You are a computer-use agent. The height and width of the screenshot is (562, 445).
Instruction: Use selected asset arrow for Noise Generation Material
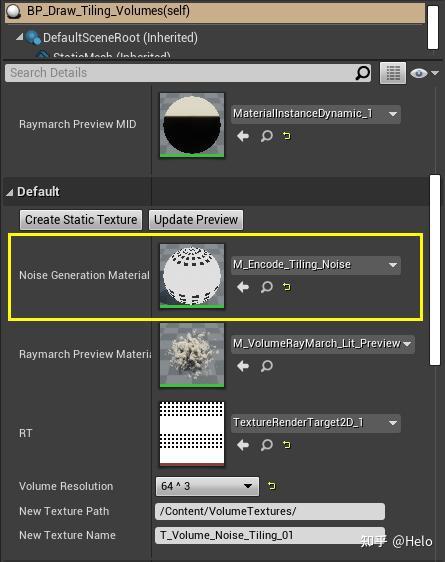243,287
